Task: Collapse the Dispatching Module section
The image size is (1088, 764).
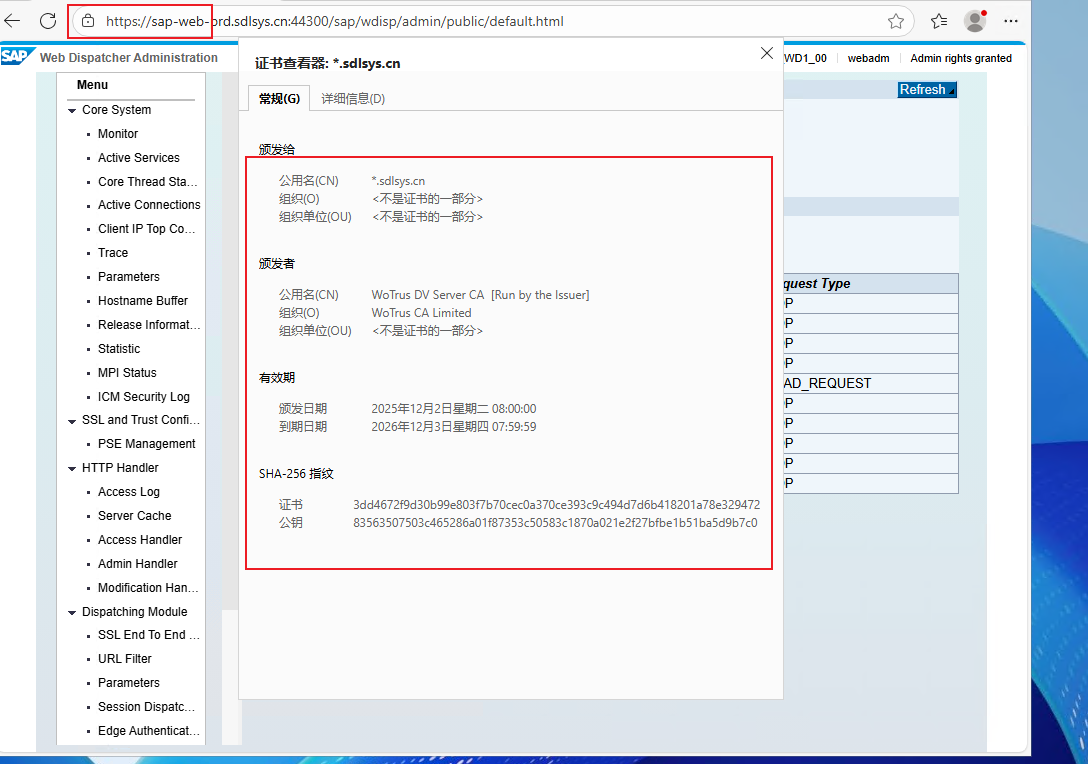Action: point(72,612)
